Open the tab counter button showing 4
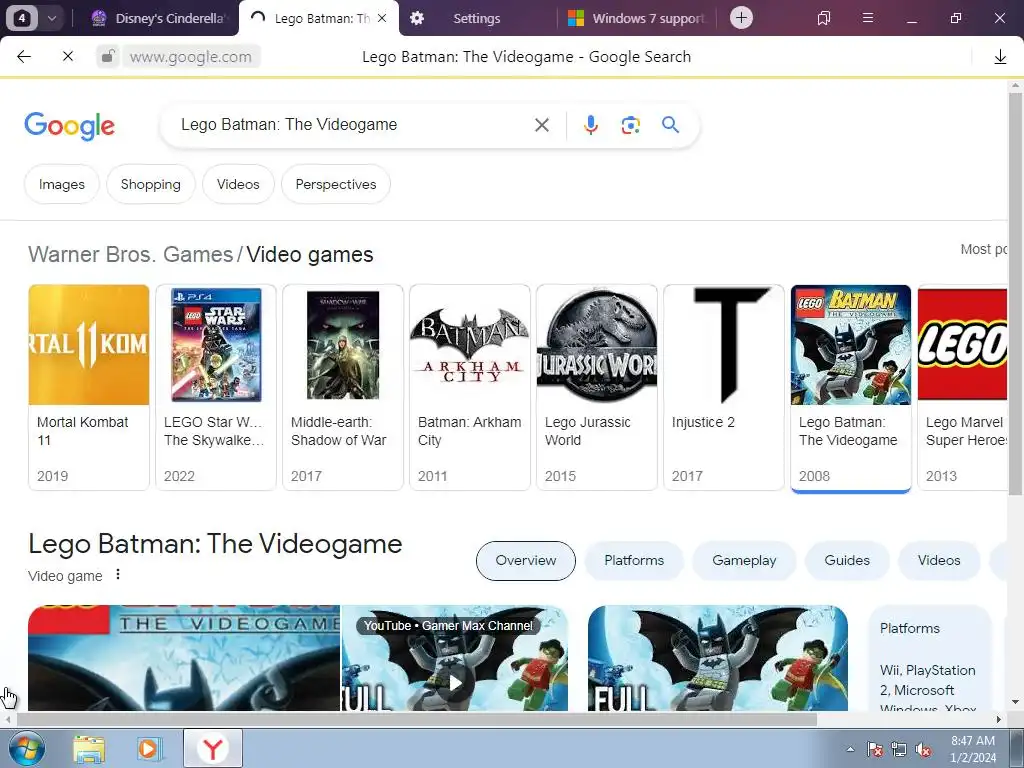The height and width of the screenshot is (768, 1024). click(x=22, y=18)
